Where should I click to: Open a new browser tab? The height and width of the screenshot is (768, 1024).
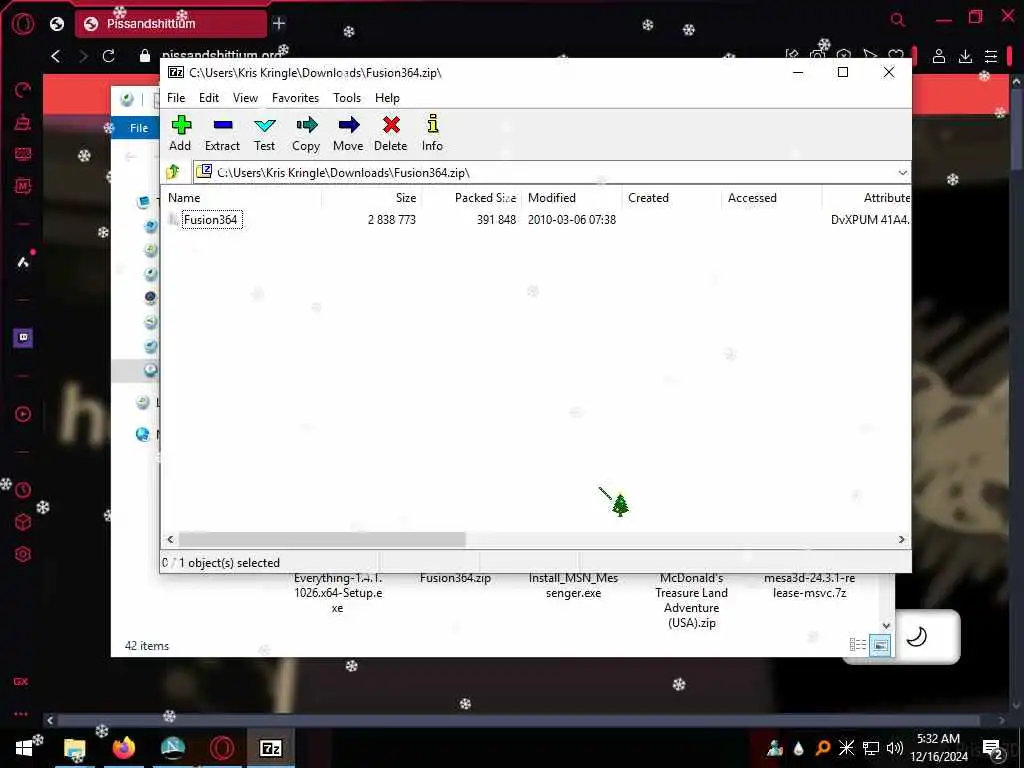[279, 24]
